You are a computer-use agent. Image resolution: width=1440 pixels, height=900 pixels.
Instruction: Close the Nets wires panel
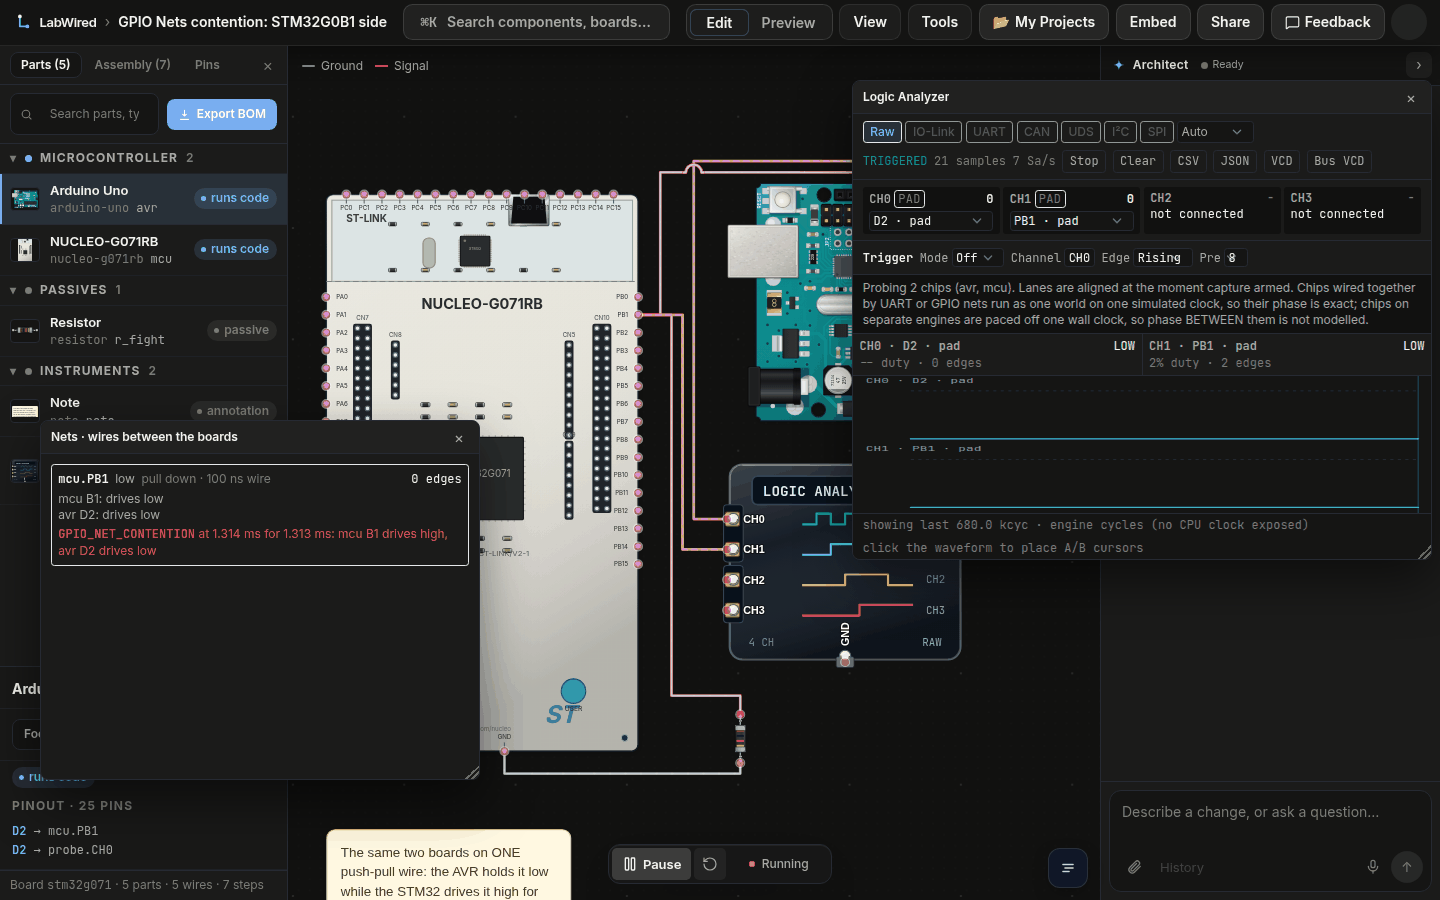(459, 438)
